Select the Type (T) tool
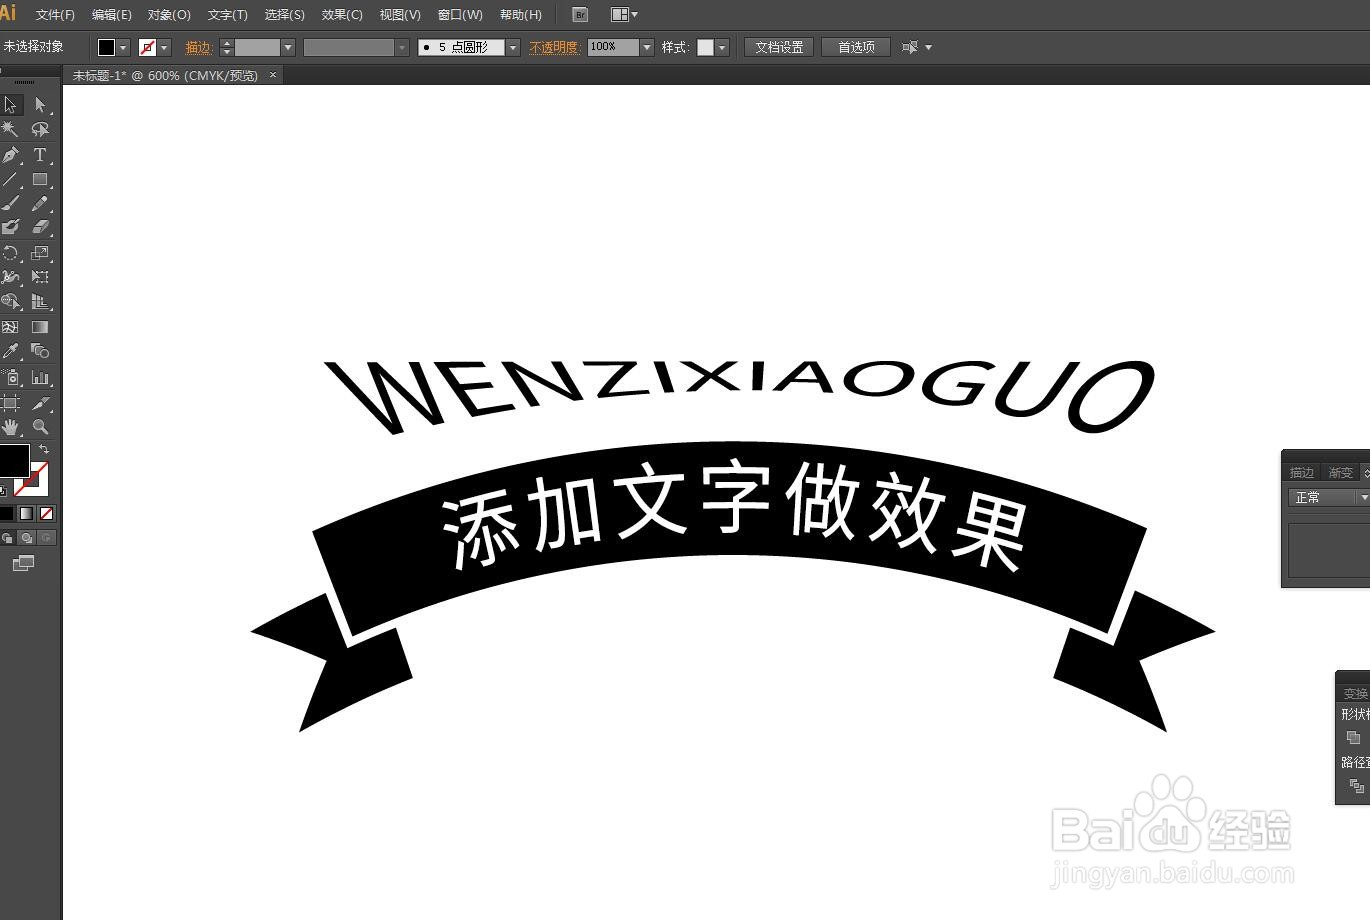The width and height of the screenshot is (1370, 920). tap(40, 155)
